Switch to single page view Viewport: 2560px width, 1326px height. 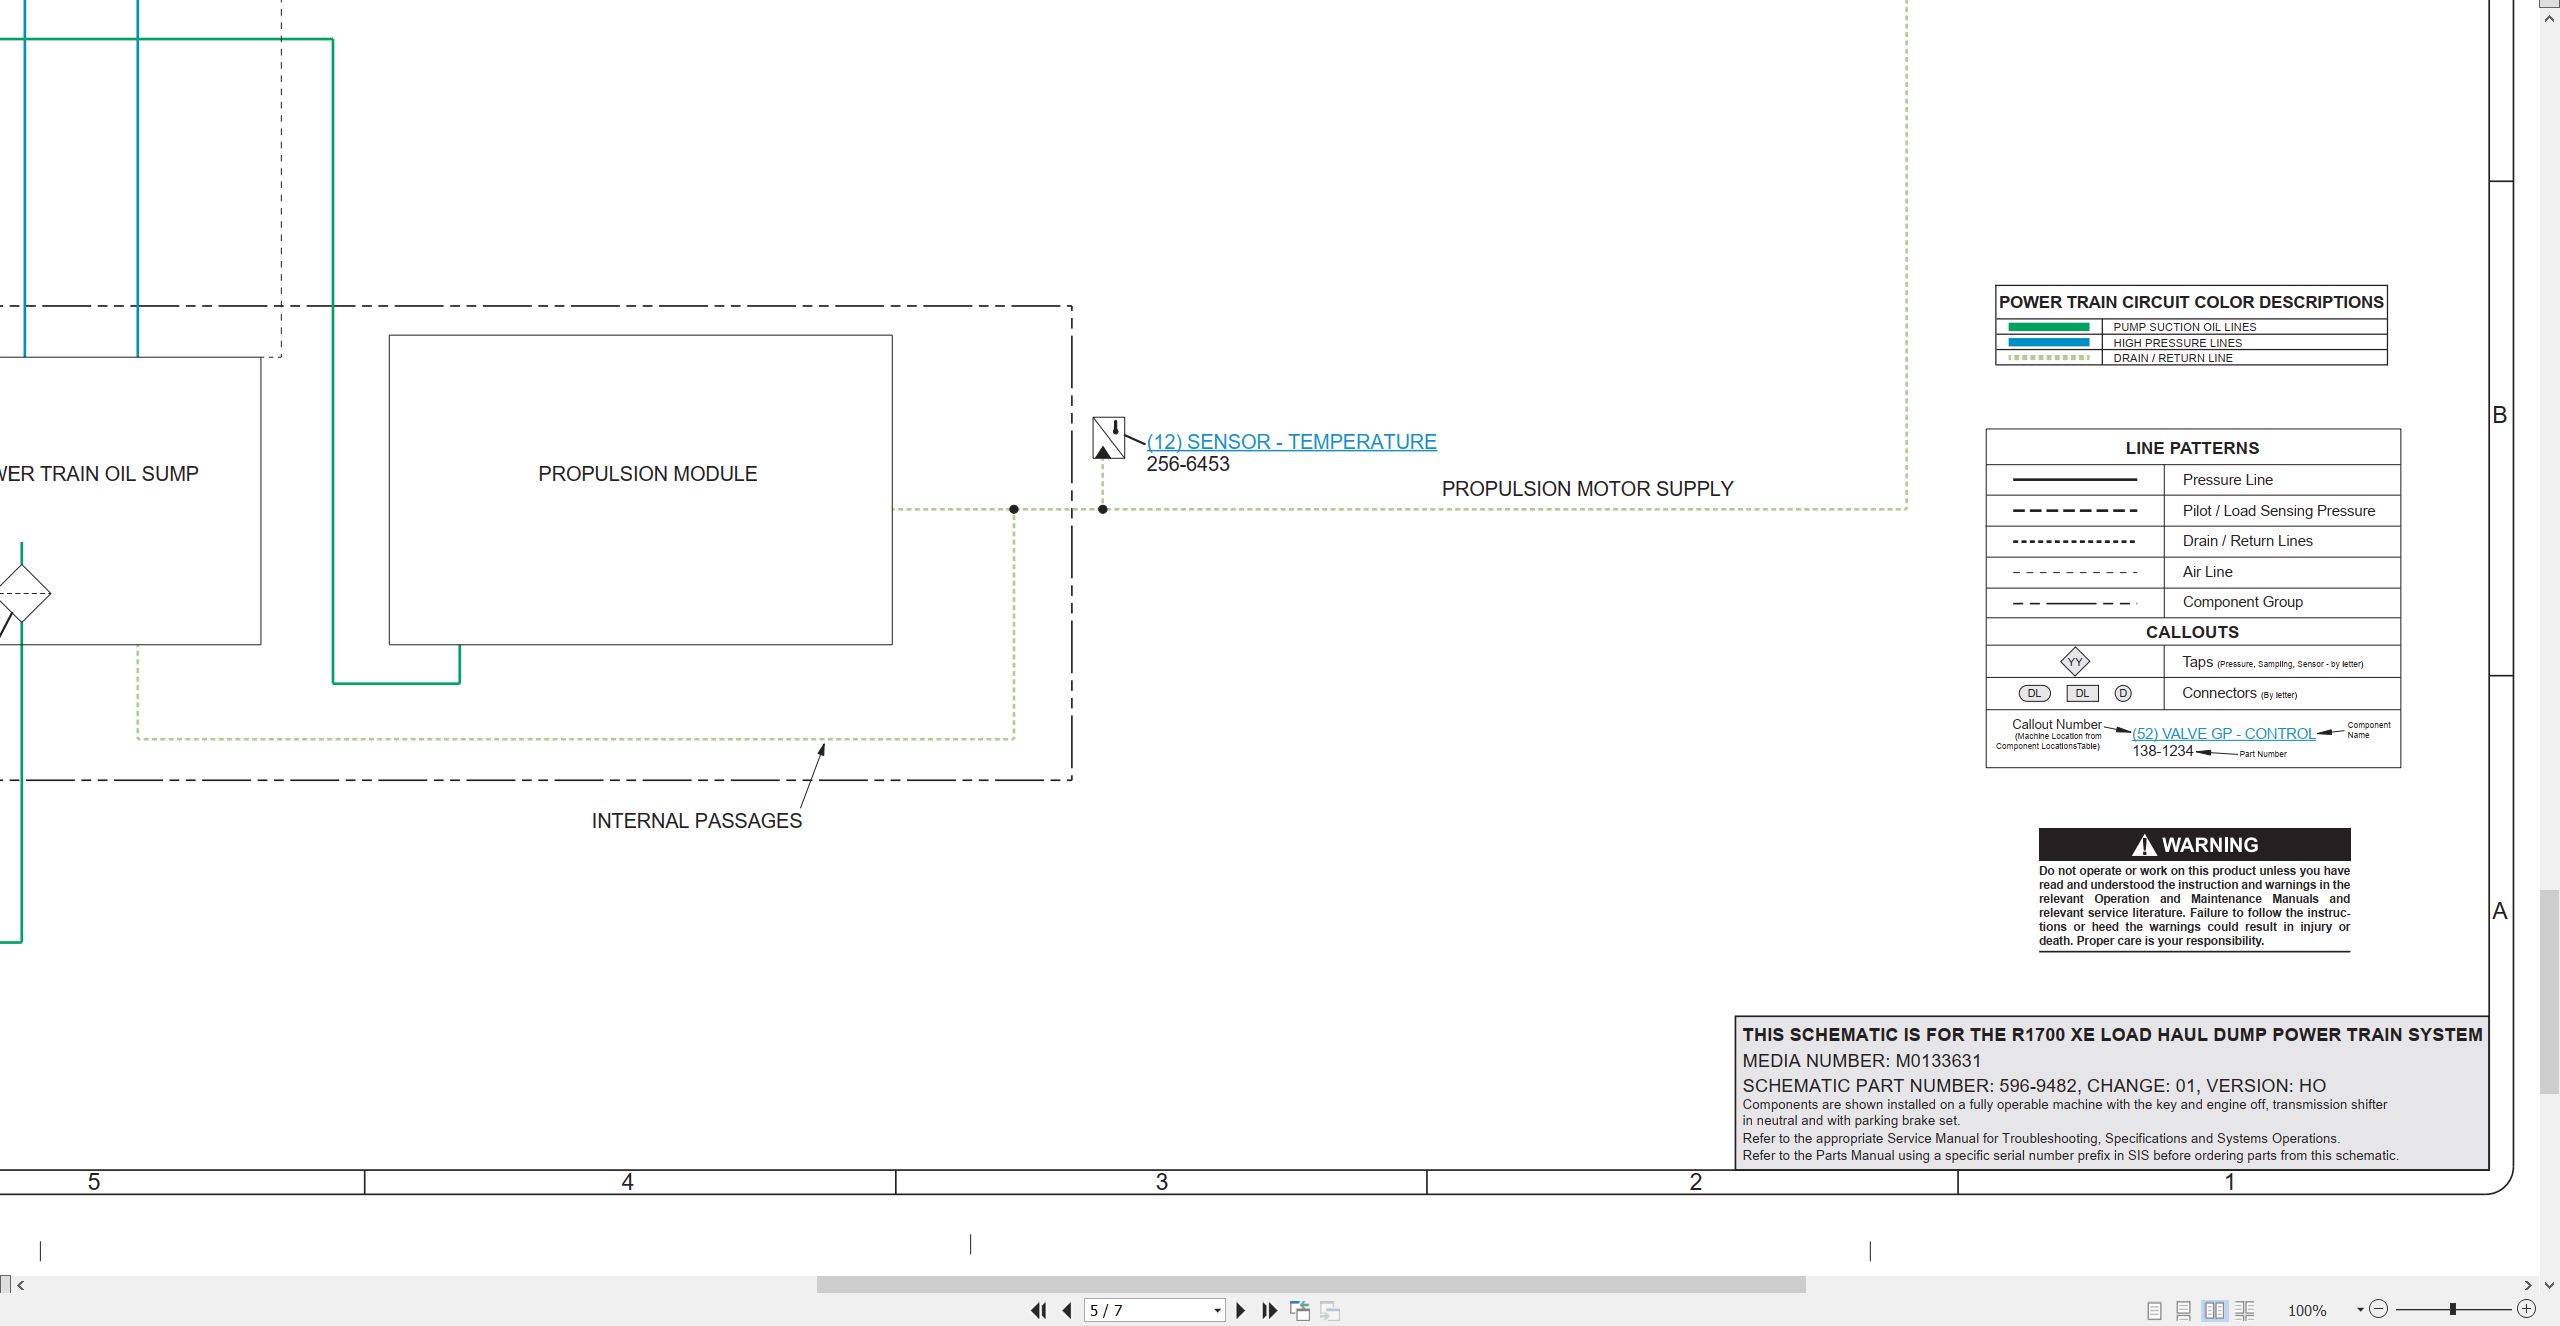[x=2155, y=1310]
